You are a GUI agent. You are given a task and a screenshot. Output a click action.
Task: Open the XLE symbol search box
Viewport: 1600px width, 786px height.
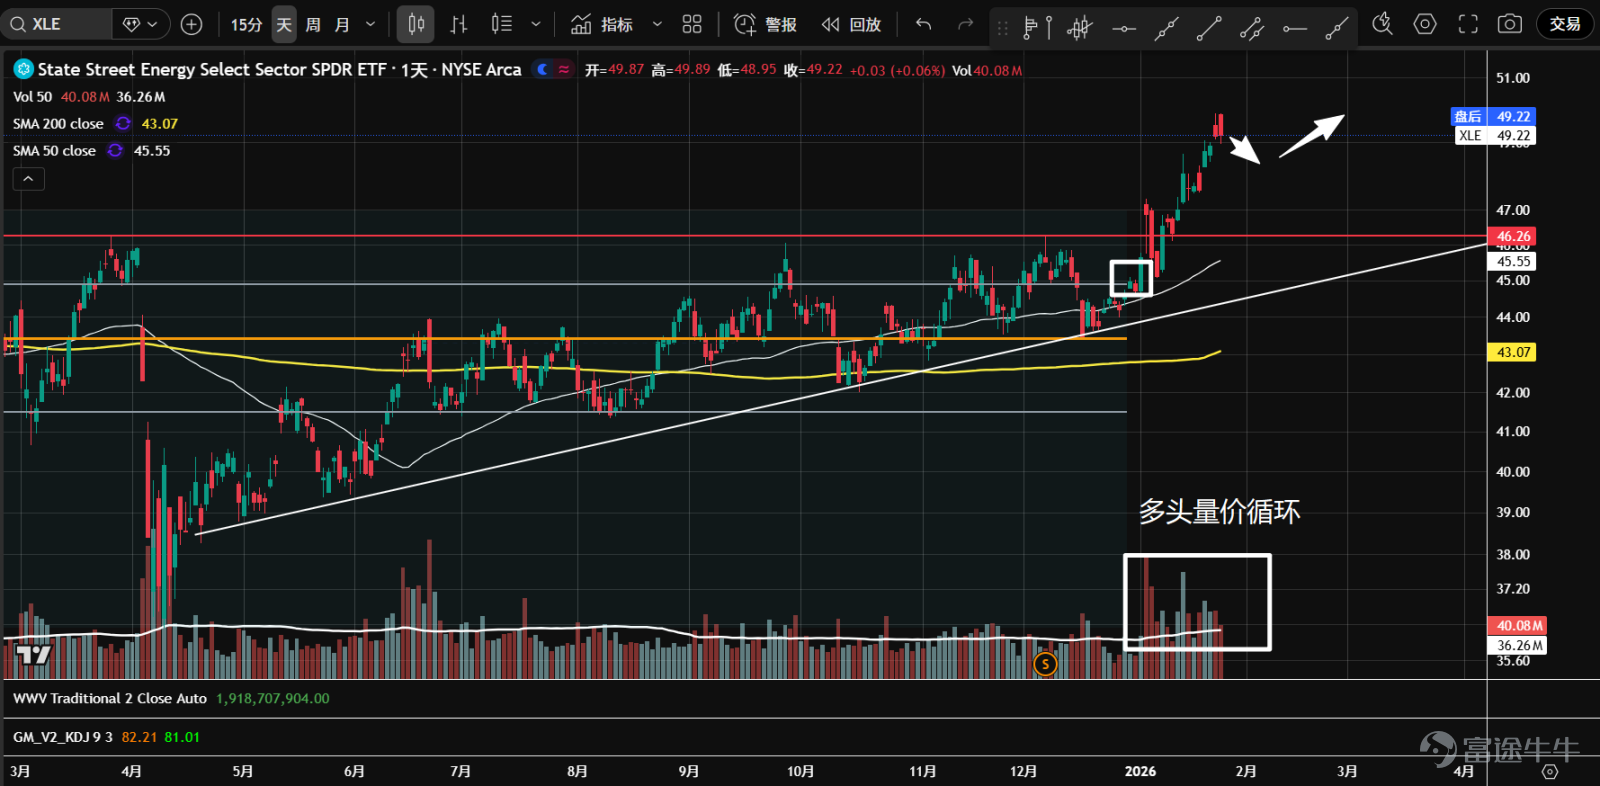pos(56,24)
